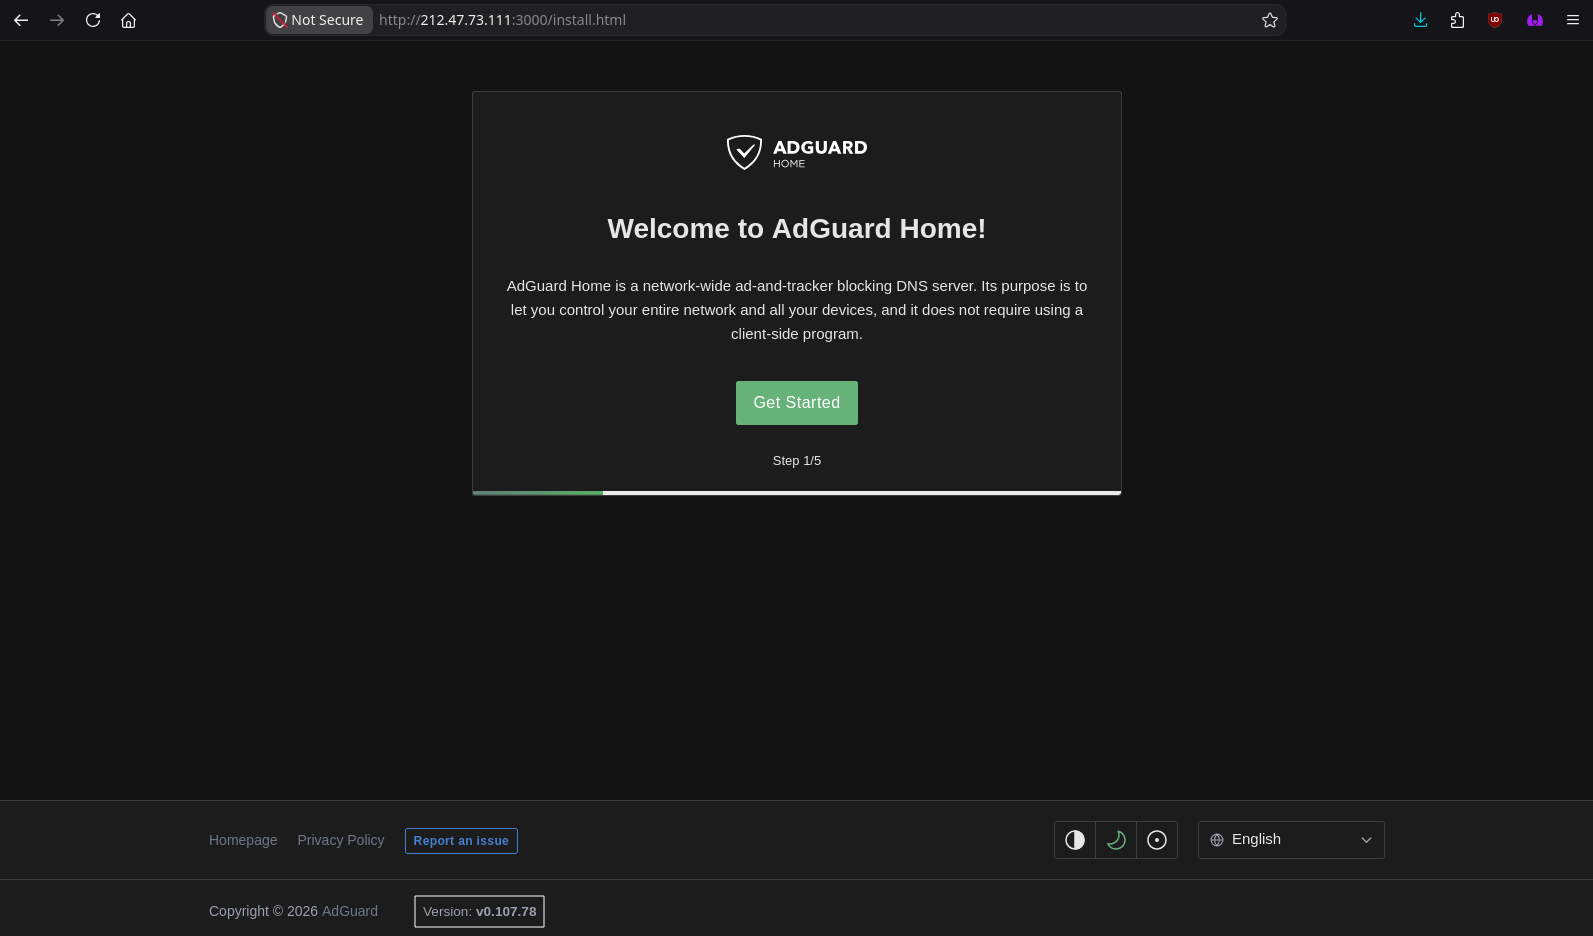Click the AdGuard Home shield logo
Screen dimensions: 1593x936
point(797,152)
